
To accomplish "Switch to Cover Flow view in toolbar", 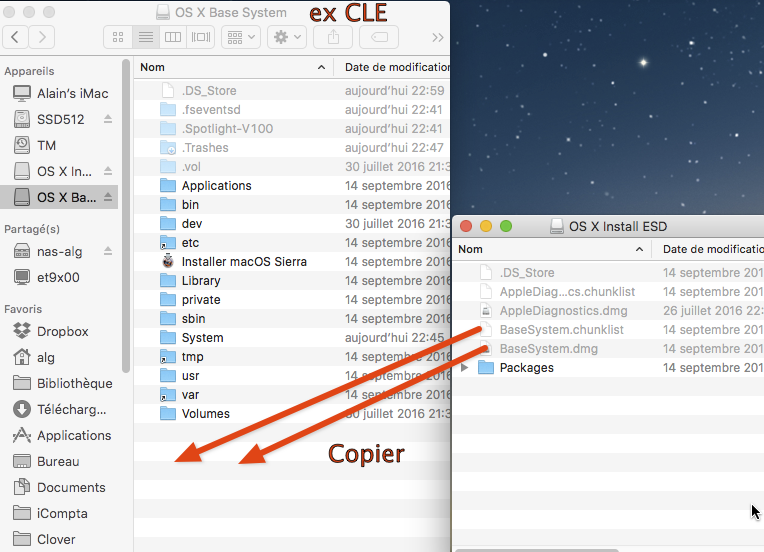I will tap(201, 37).
